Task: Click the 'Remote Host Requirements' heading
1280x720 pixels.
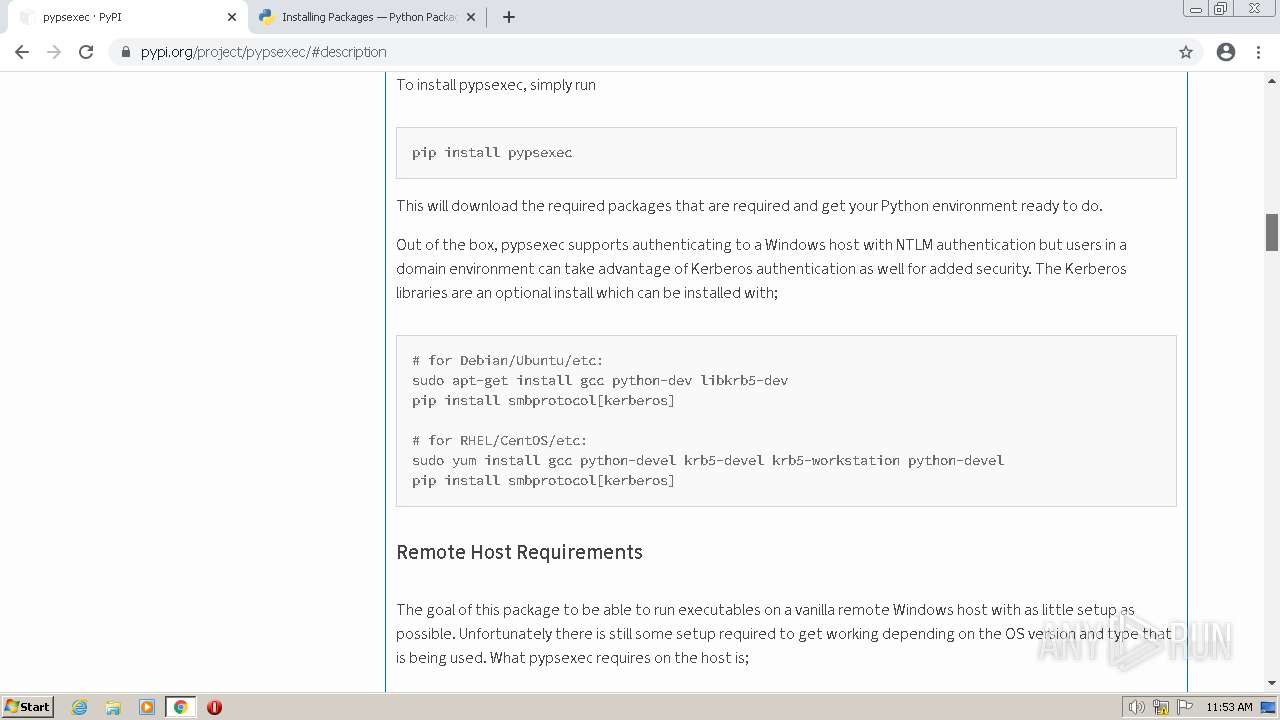Action: (x=519, y=552)
